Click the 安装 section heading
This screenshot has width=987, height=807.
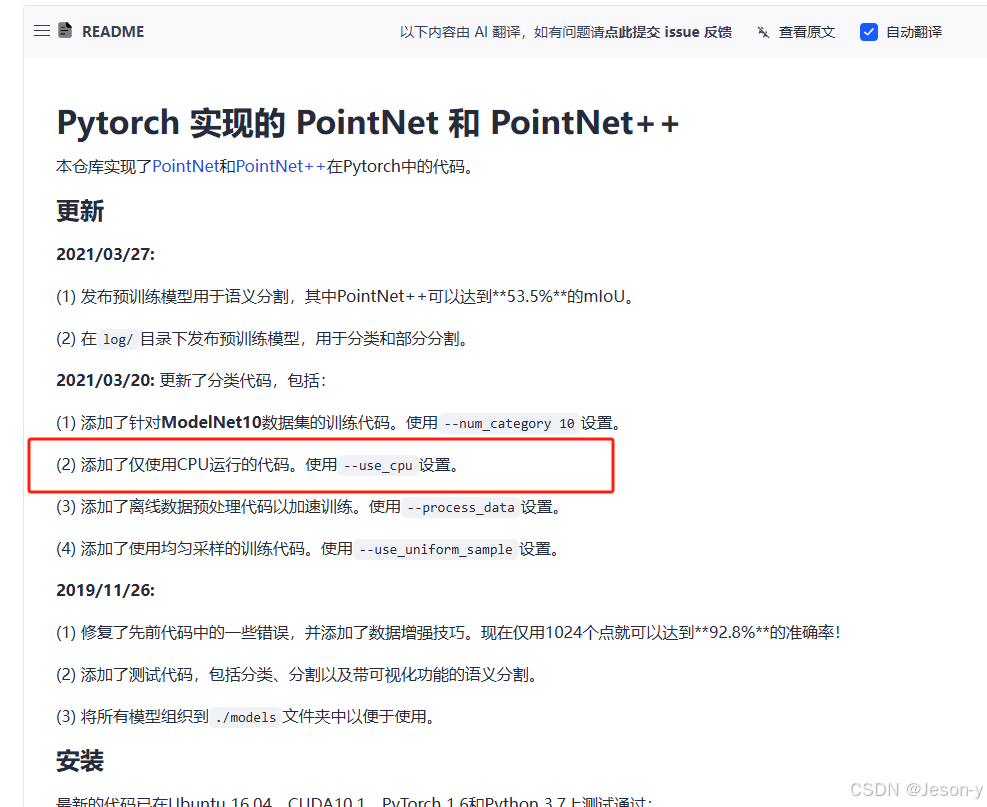(x=80, y=761)
